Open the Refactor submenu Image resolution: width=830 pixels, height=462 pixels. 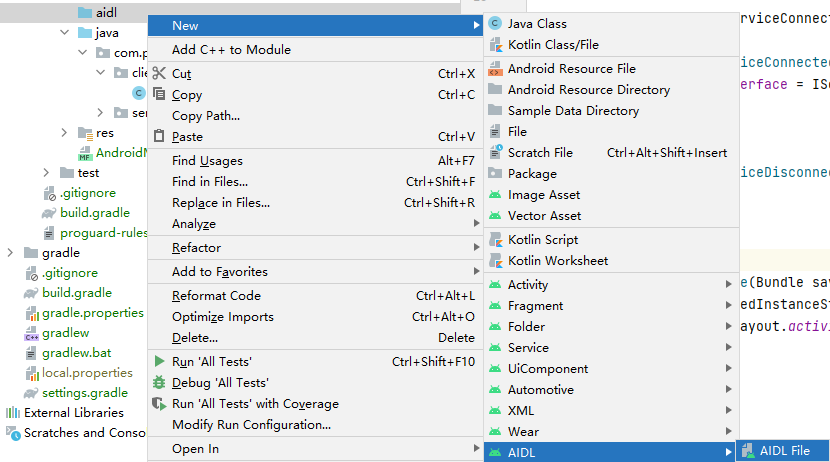pyautogui.click(x=315, y=248)
